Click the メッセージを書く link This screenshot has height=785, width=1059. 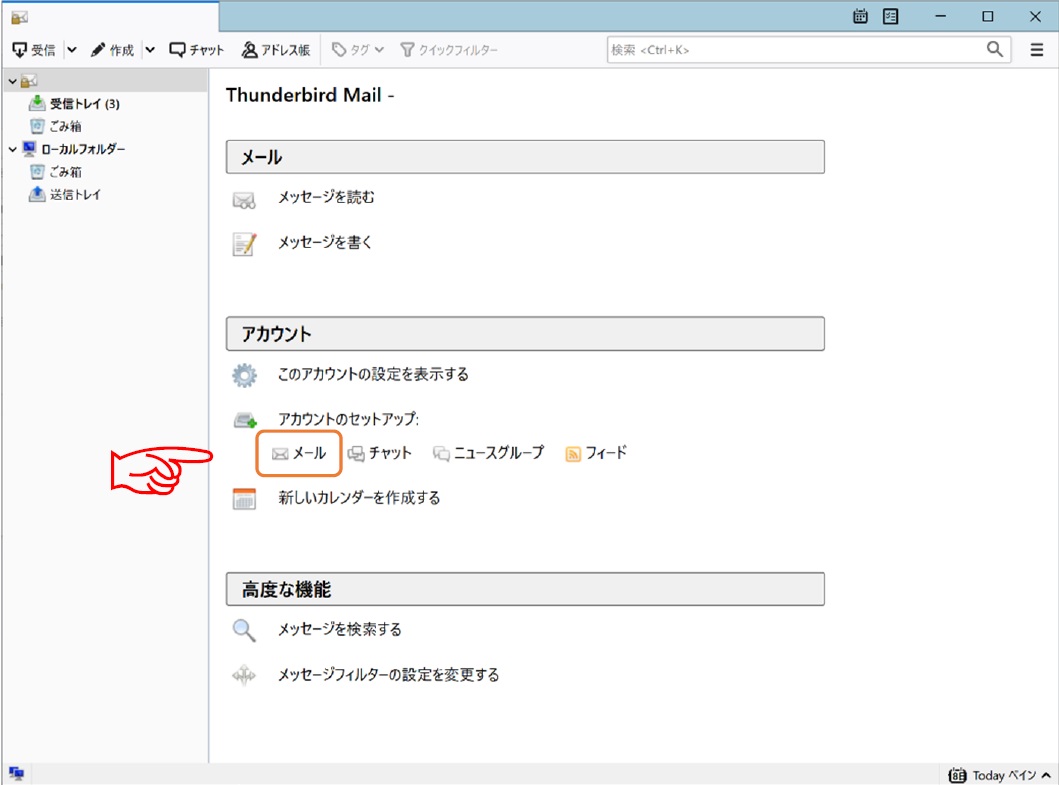point(326,242)
